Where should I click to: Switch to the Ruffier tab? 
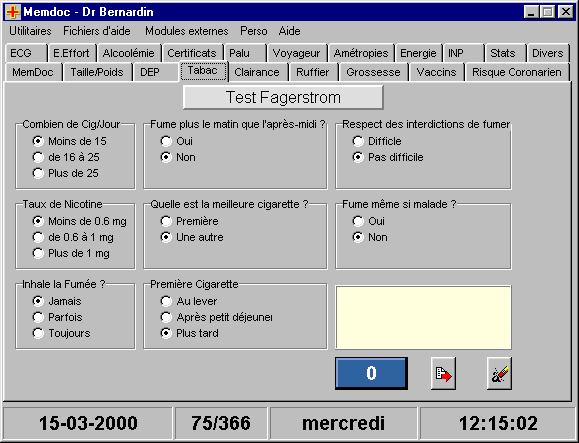(313, 72)
